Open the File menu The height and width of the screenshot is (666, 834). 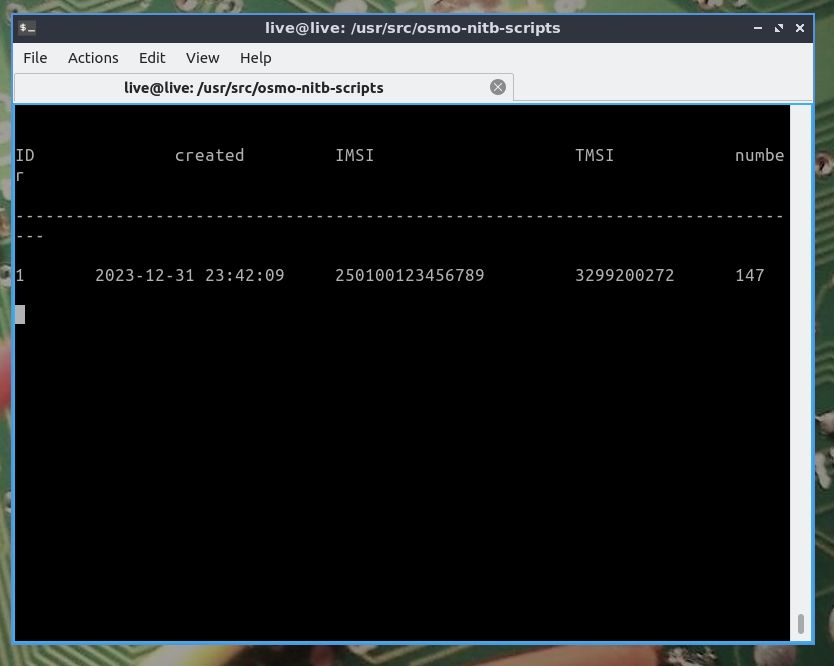pyautogui.click(x=35, y=57)
